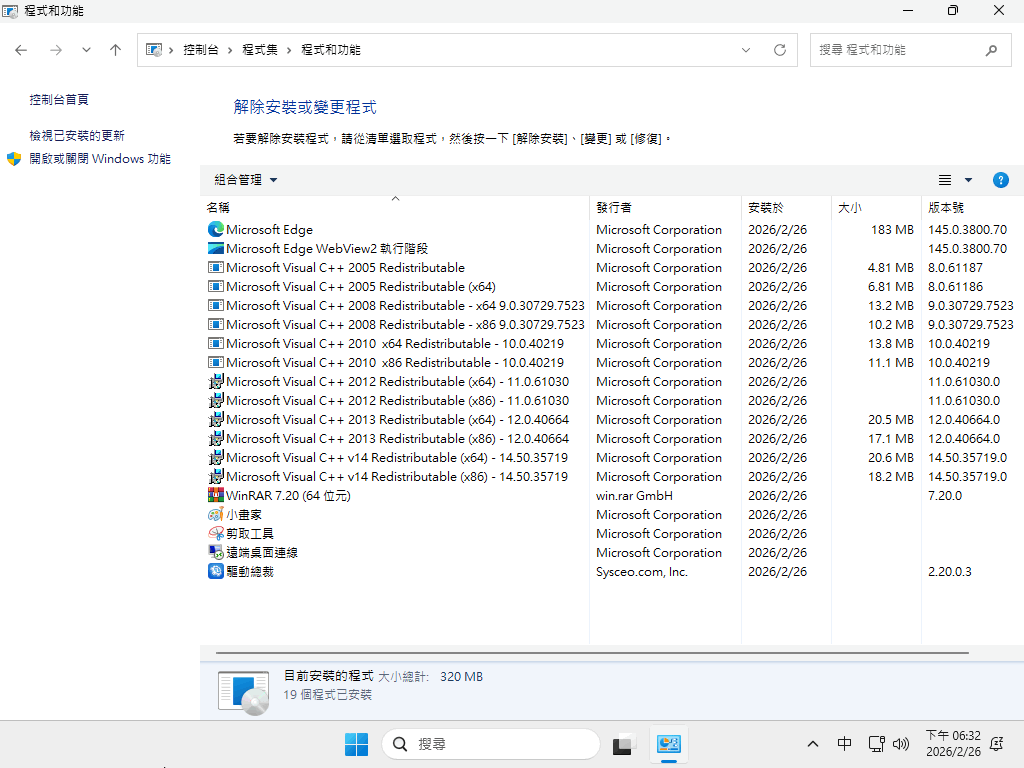Sort list by 發行者 column header
Image resolution: width=1024 pixels, height=768 pixels.
(614, 208)
